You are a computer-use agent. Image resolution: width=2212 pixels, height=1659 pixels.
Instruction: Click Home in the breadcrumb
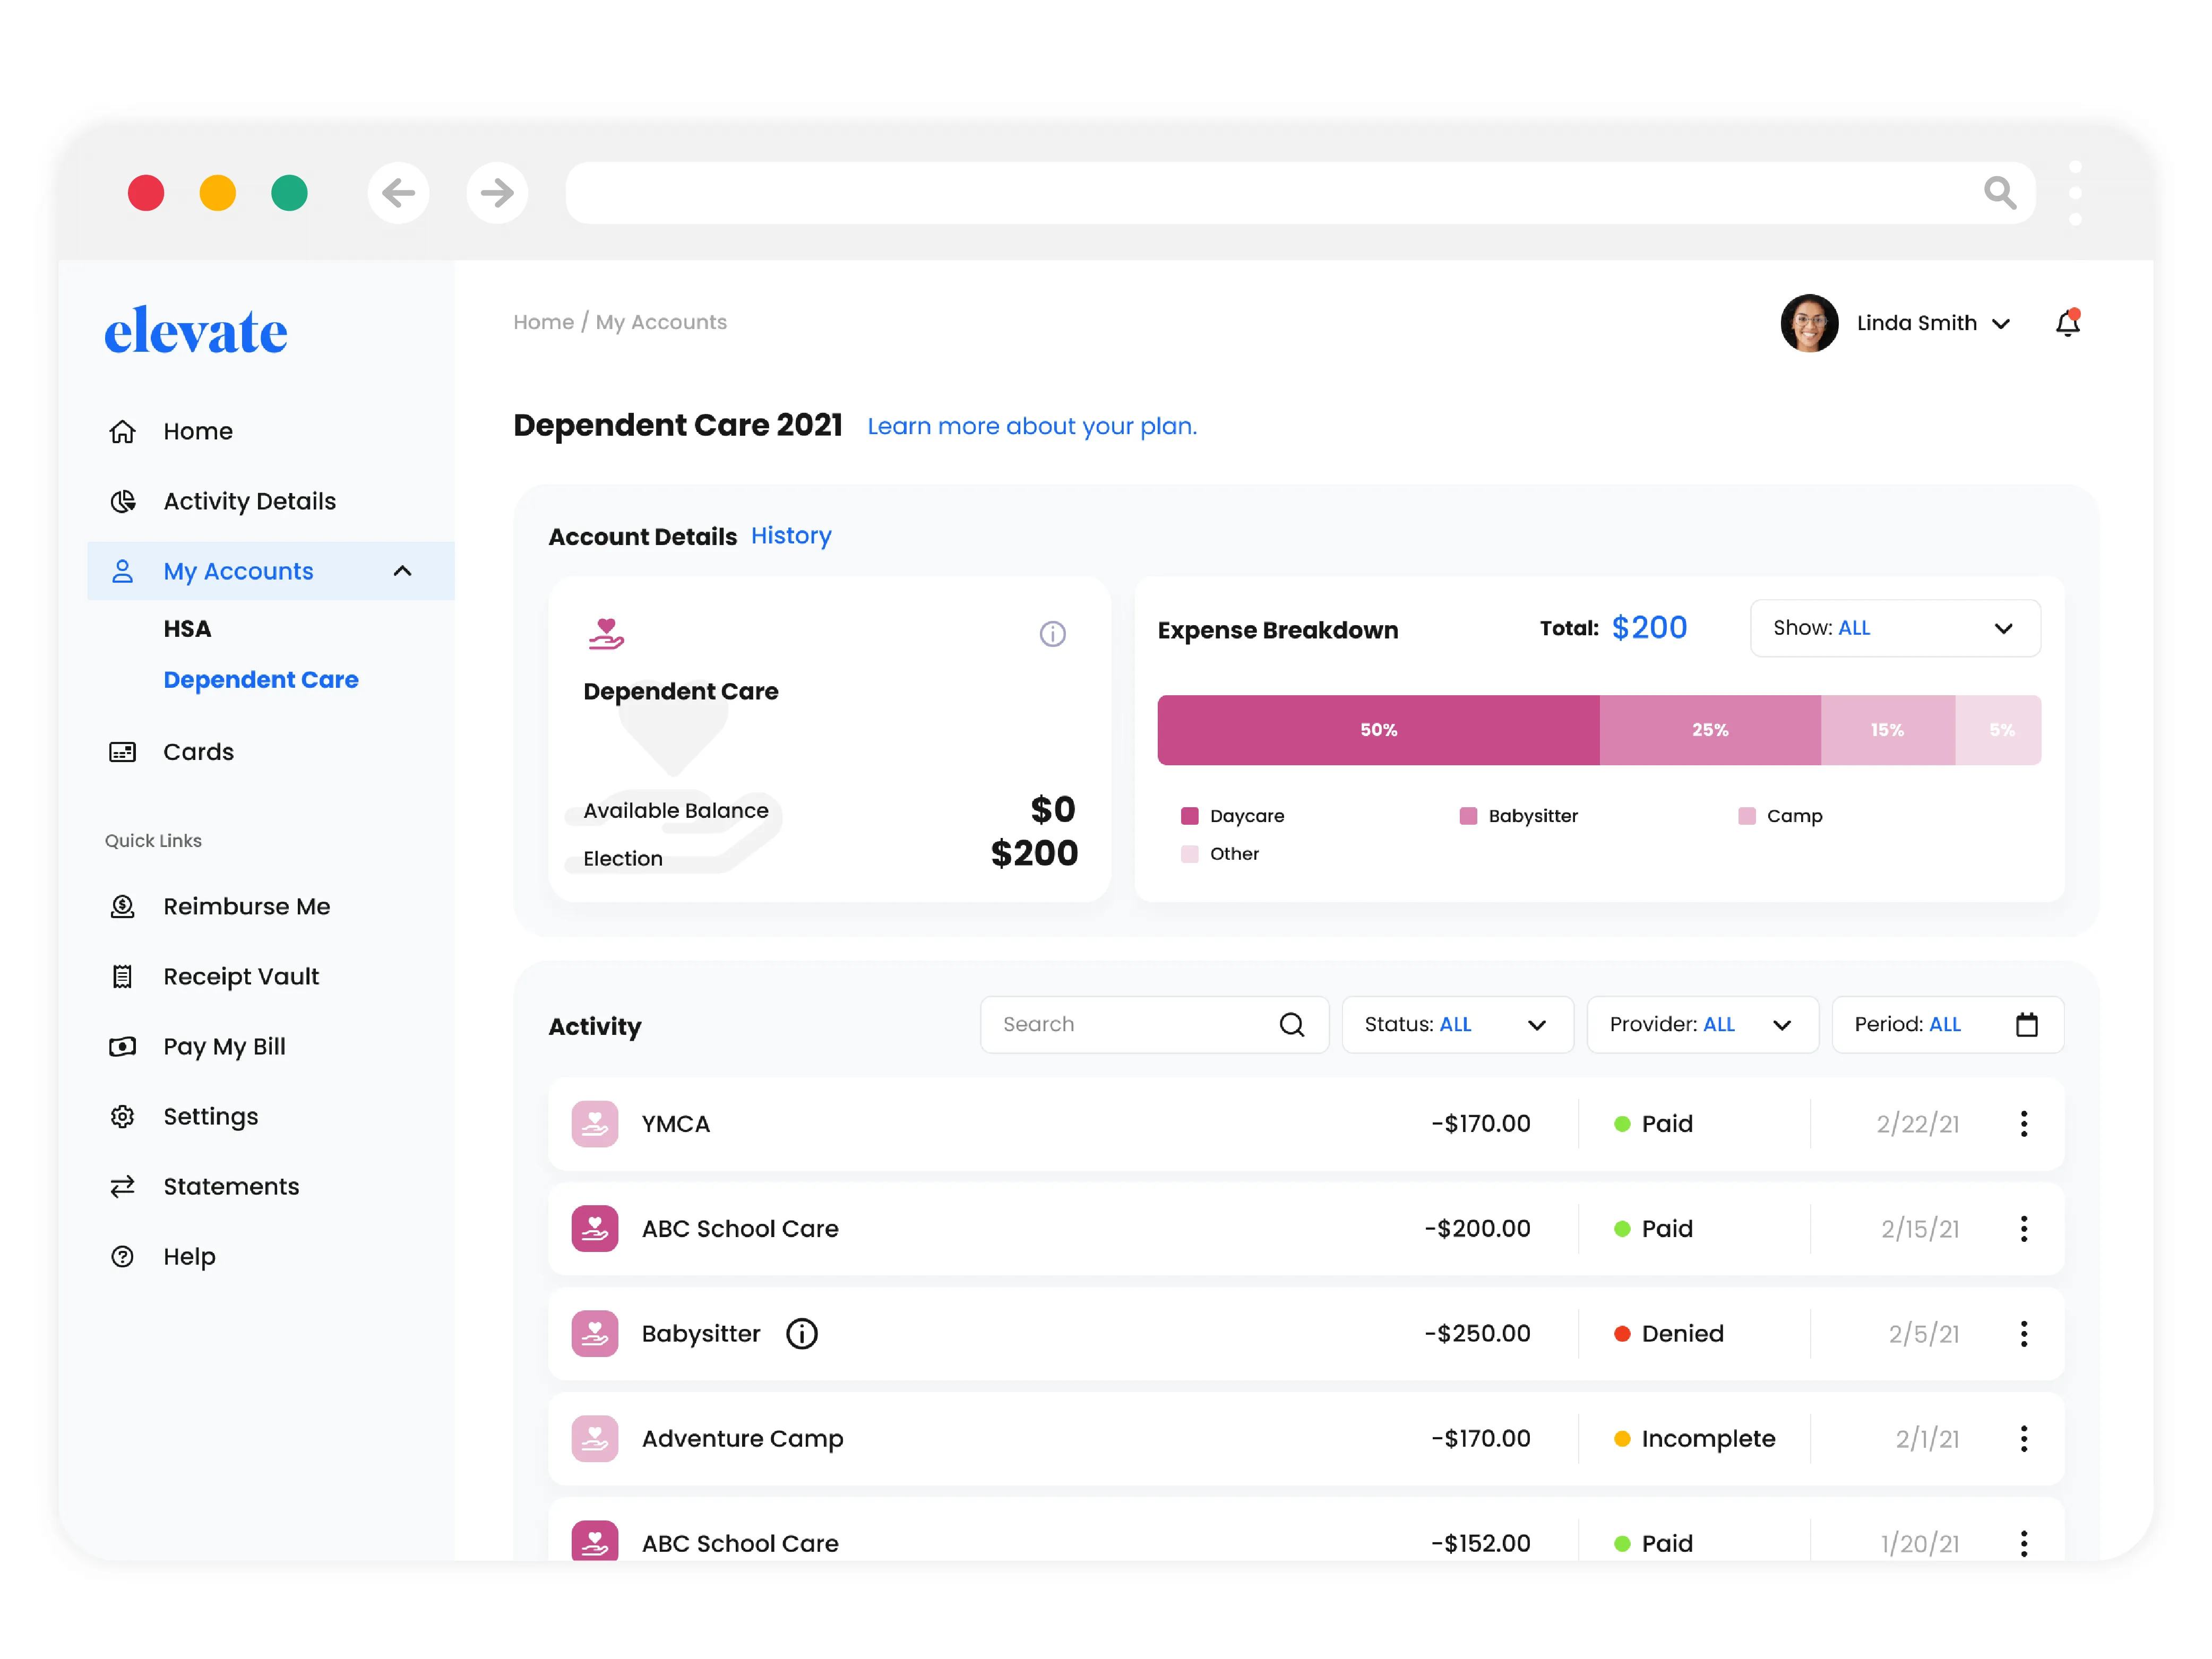pos(543,322)
